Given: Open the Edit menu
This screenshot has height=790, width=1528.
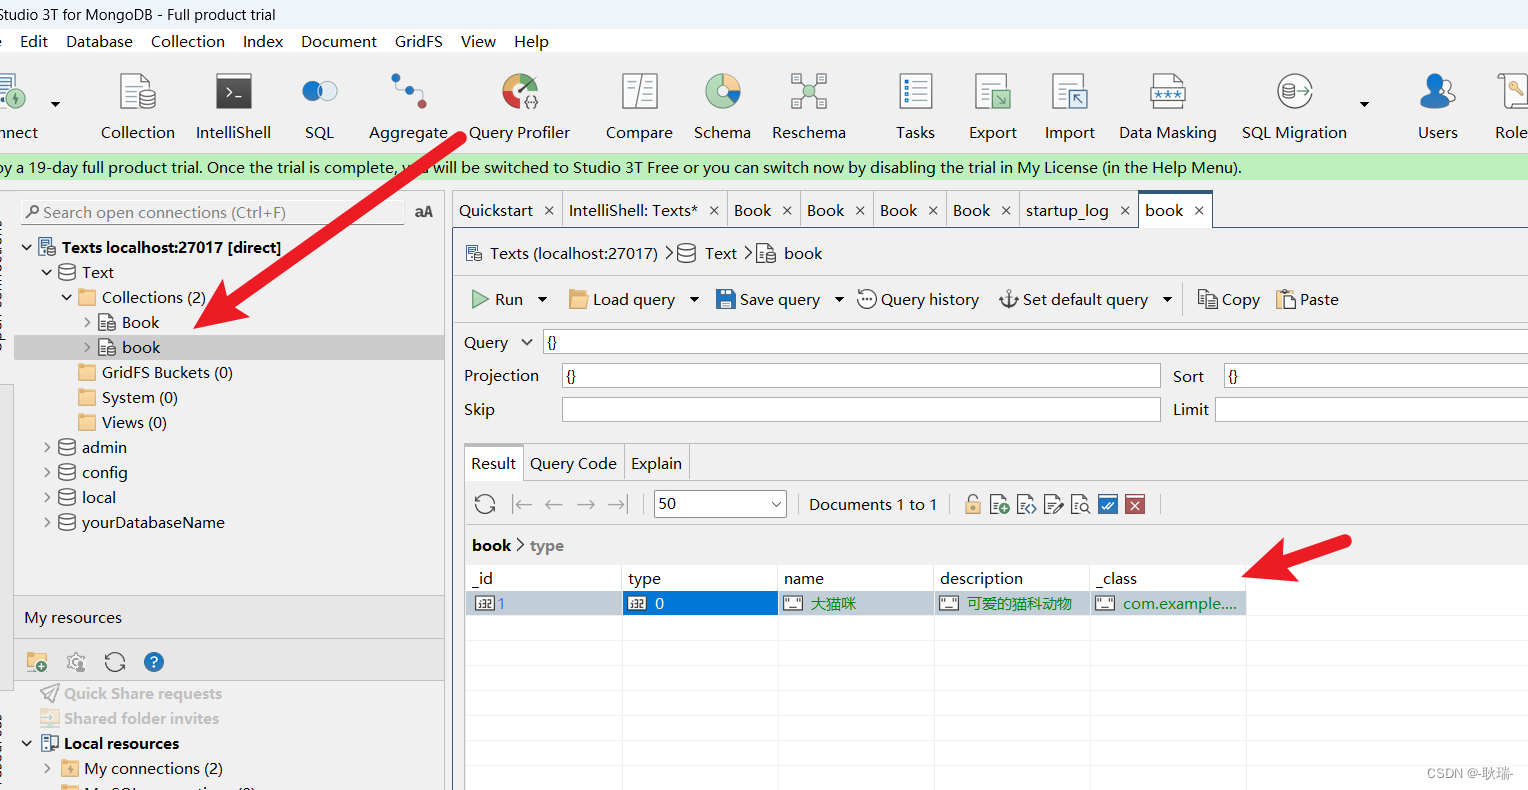Looking at the screenshot, I should coord(34,41).
